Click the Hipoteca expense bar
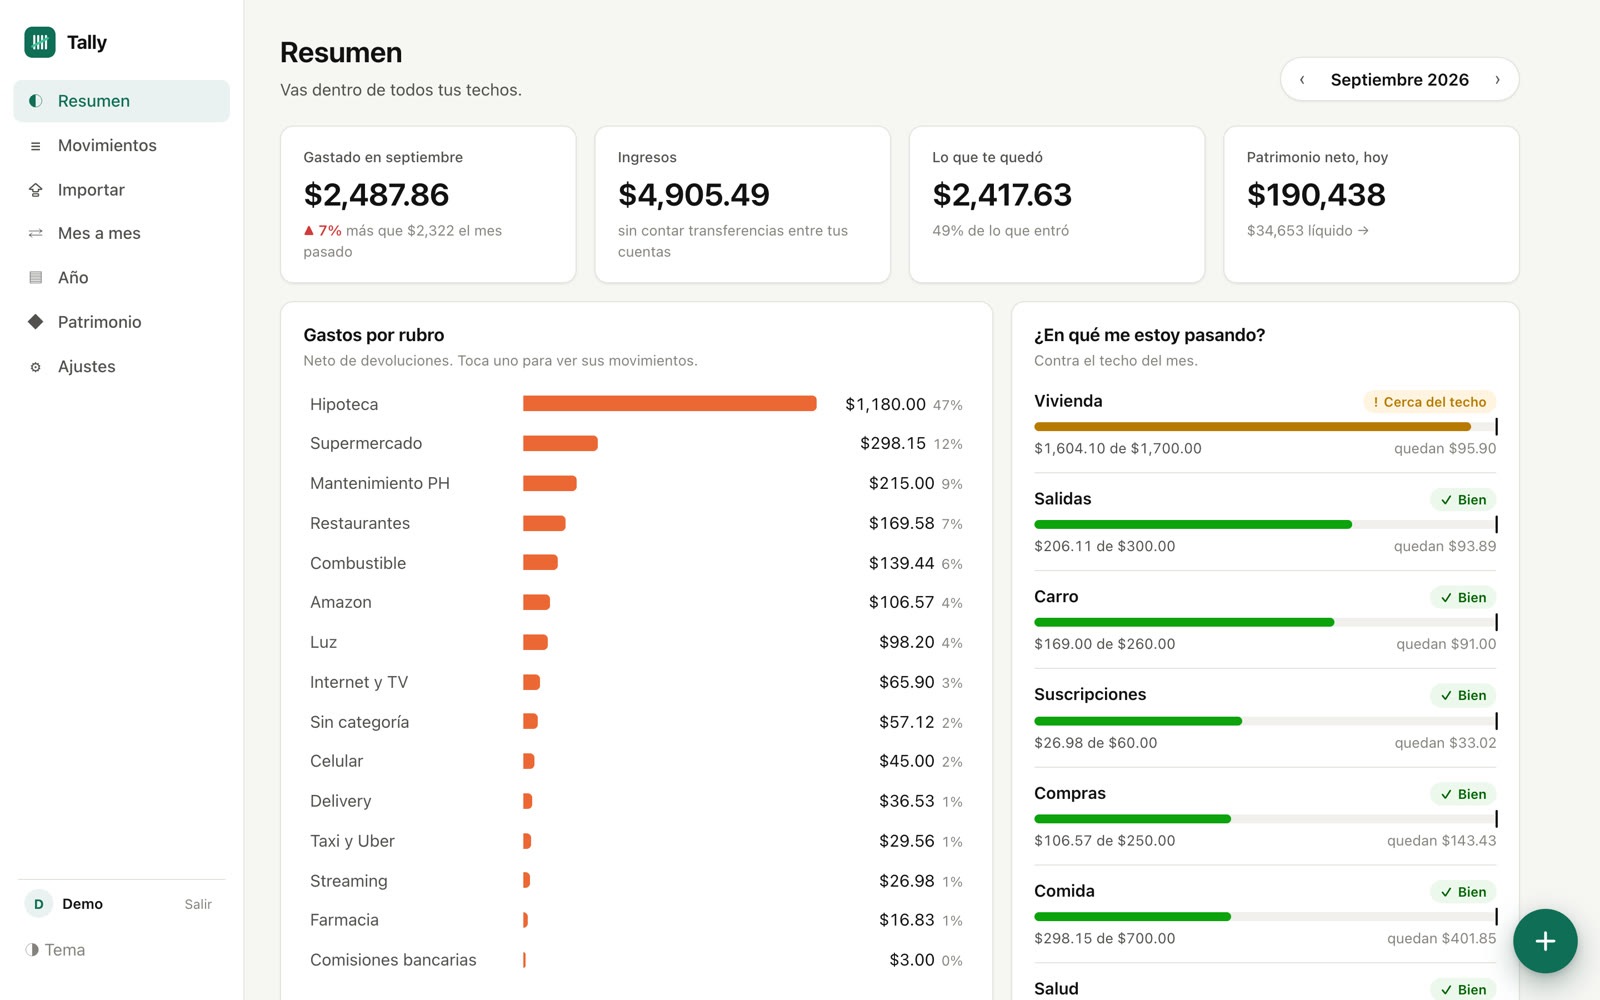Screen dimensions: 1600x1000 [670, 404]
